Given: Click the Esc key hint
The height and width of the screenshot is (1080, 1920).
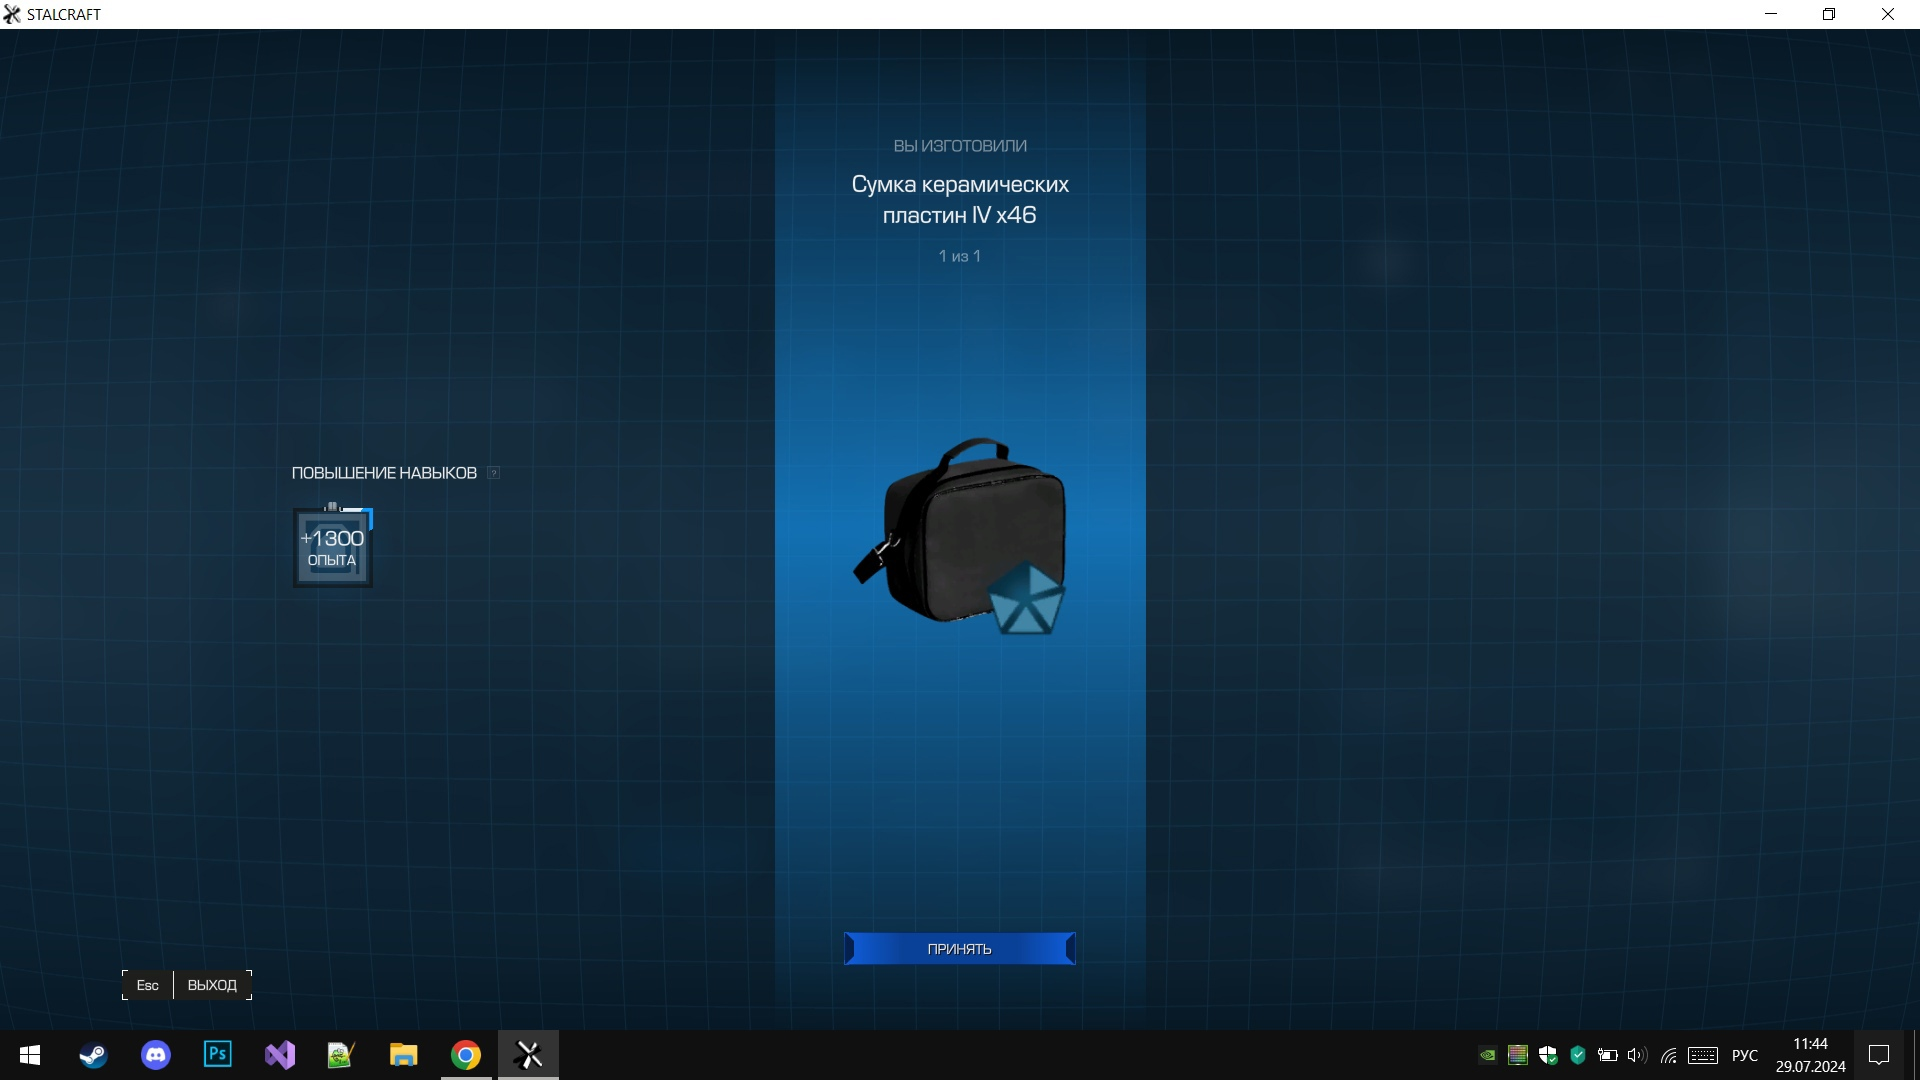Looking at the screenshot, I should click(147, 985).
